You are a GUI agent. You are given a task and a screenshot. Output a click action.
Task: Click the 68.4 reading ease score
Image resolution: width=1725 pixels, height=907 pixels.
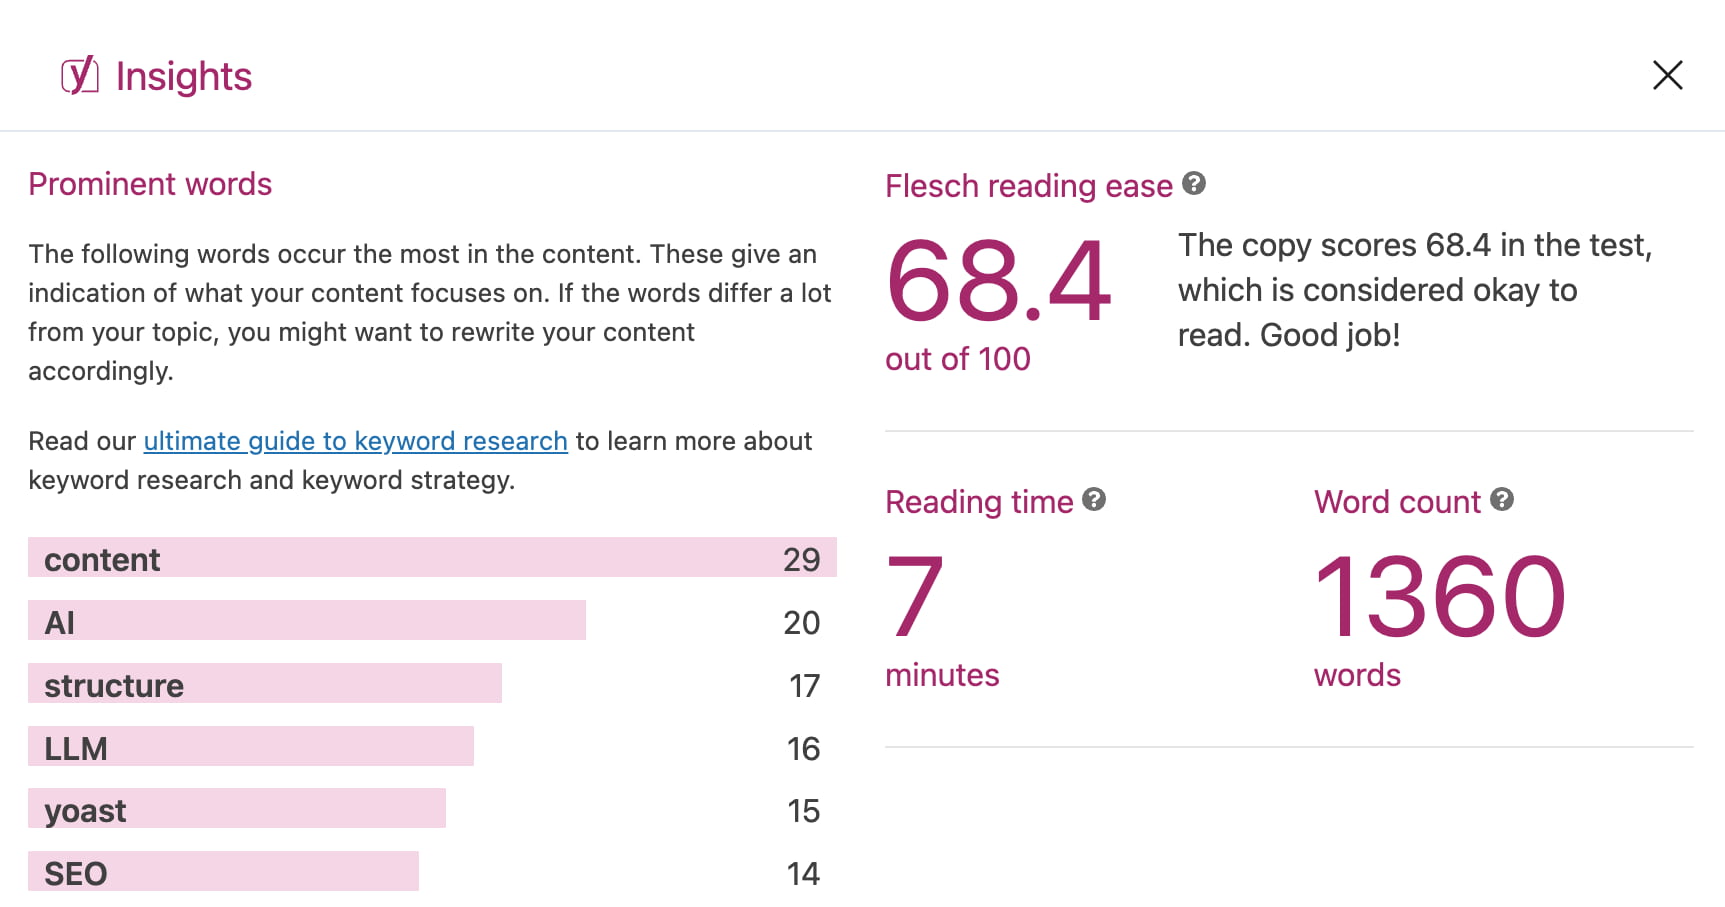click(998, 282)
